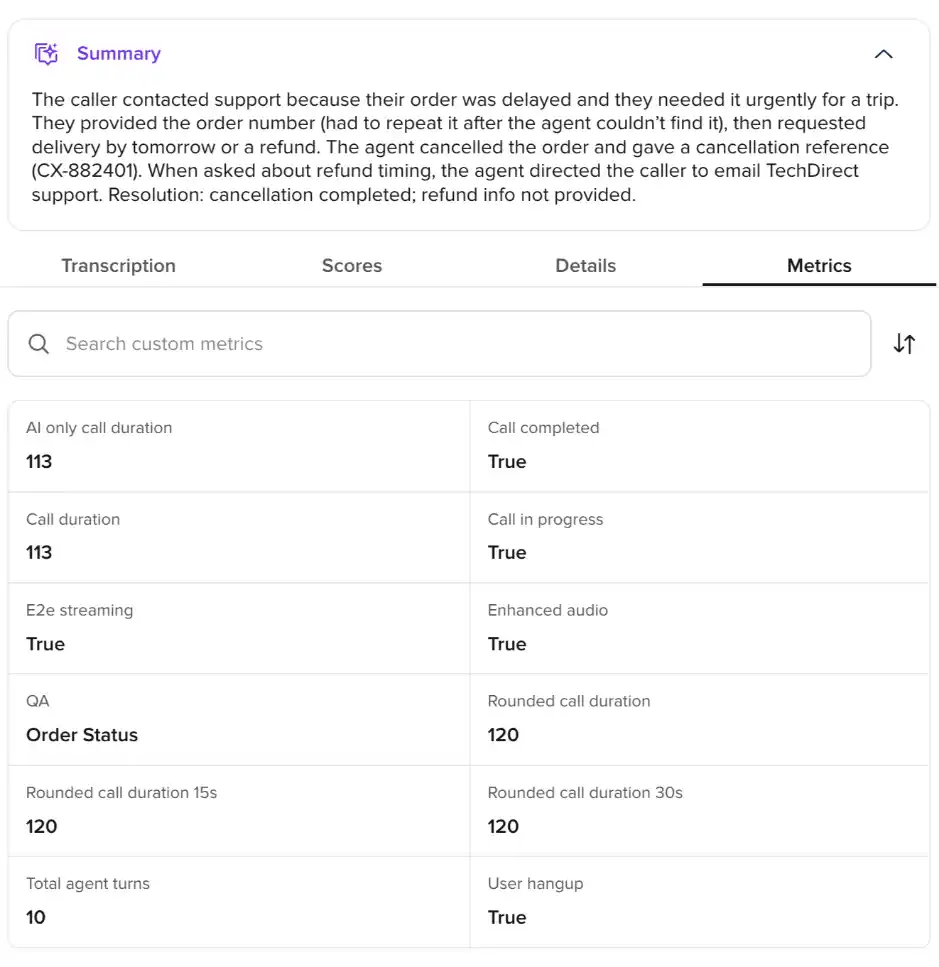Click the Summary heading text

coord(118,54)
